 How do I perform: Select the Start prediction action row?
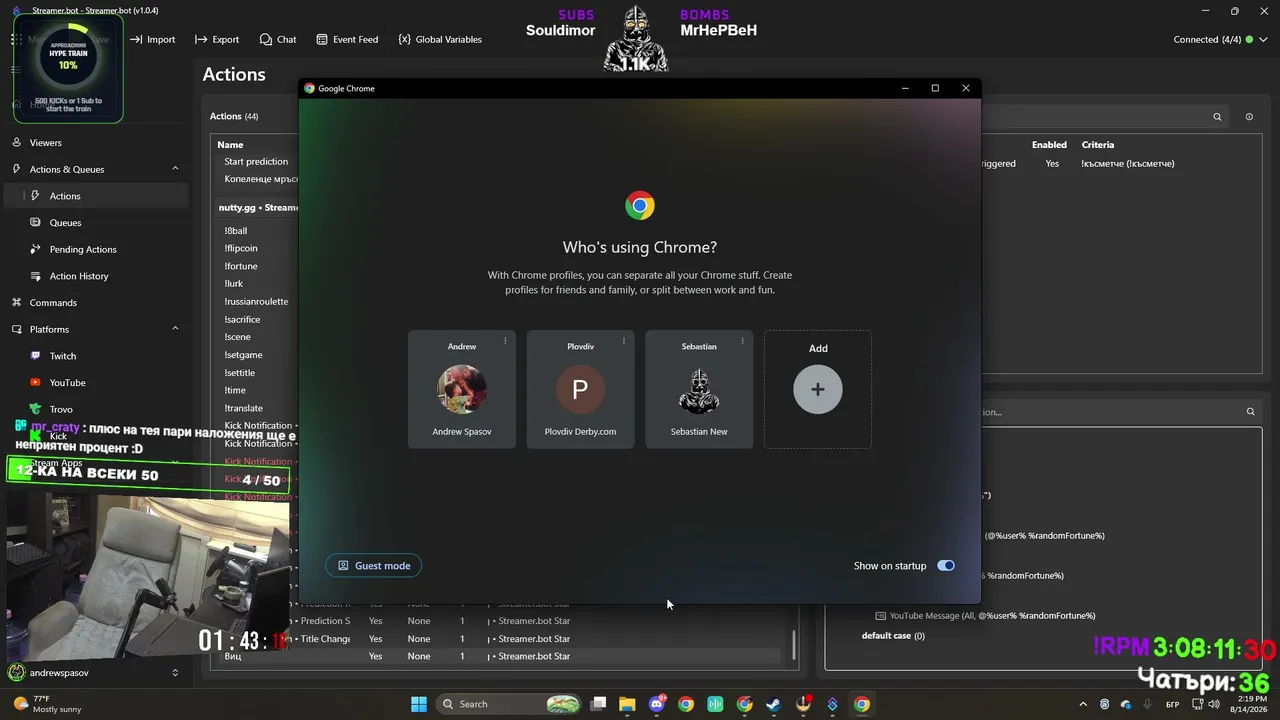coord(256,161)
